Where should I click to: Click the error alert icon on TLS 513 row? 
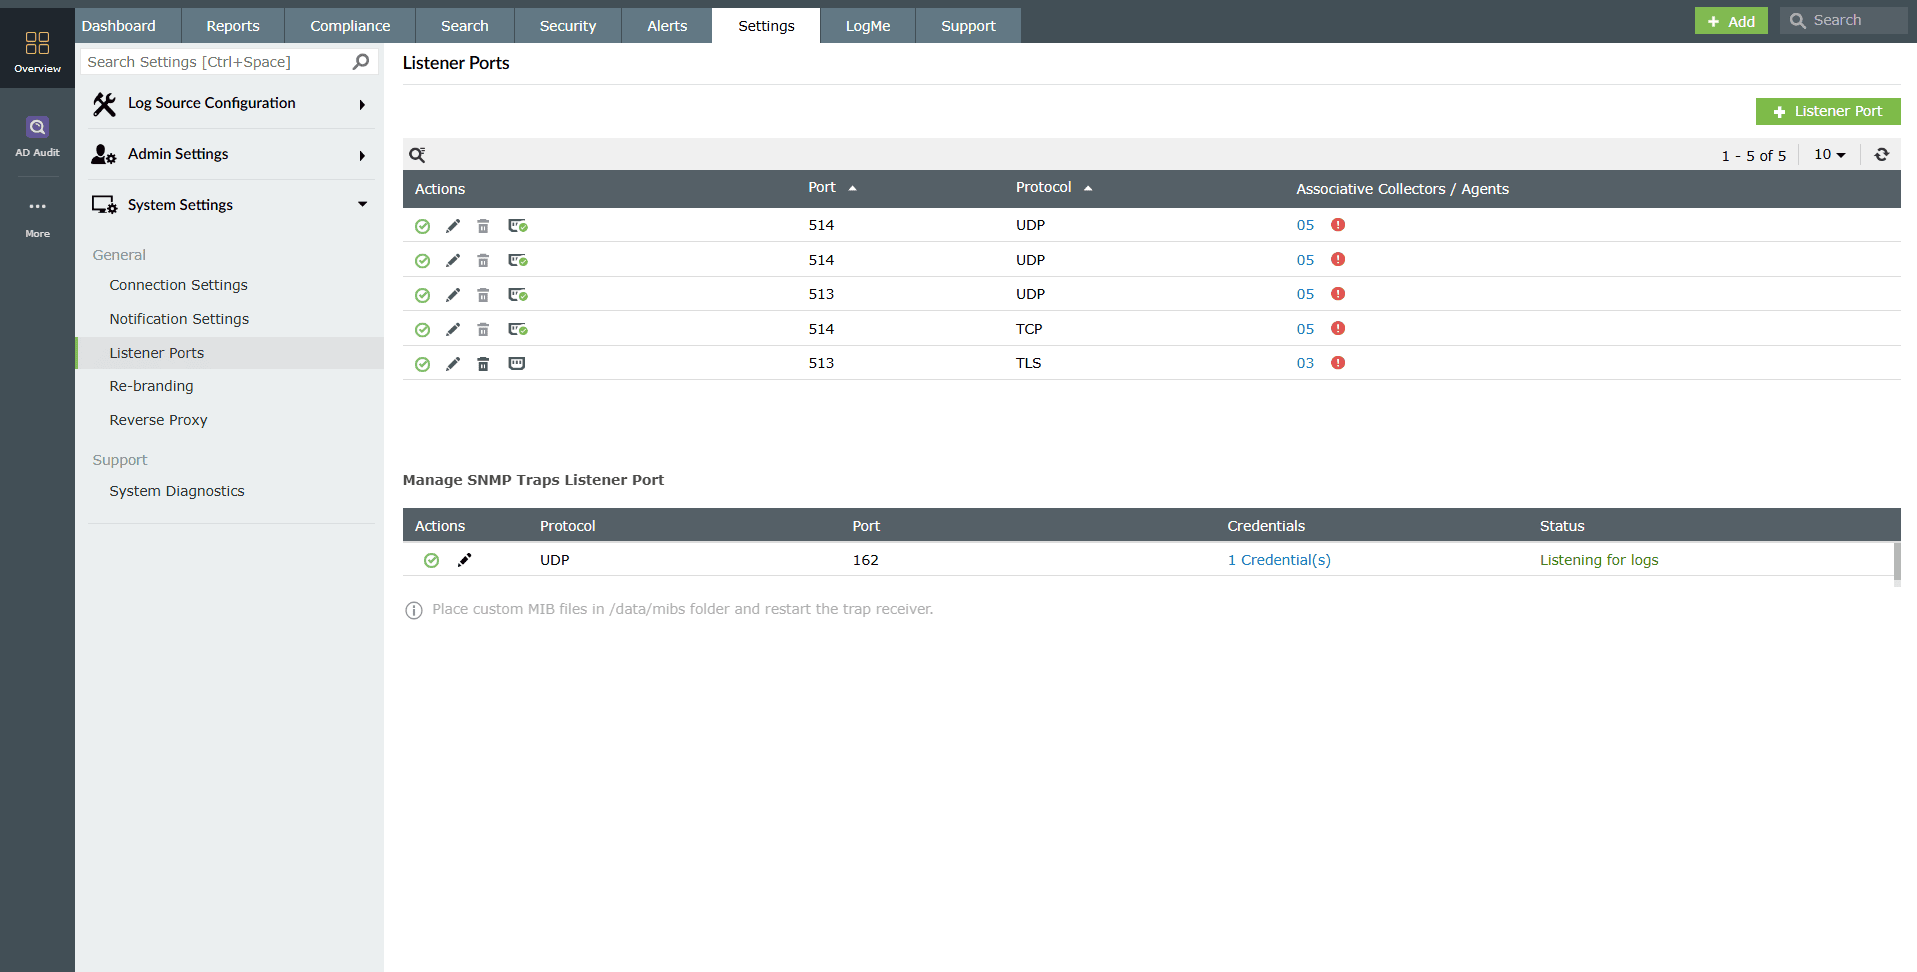(x=1339, y=363)
